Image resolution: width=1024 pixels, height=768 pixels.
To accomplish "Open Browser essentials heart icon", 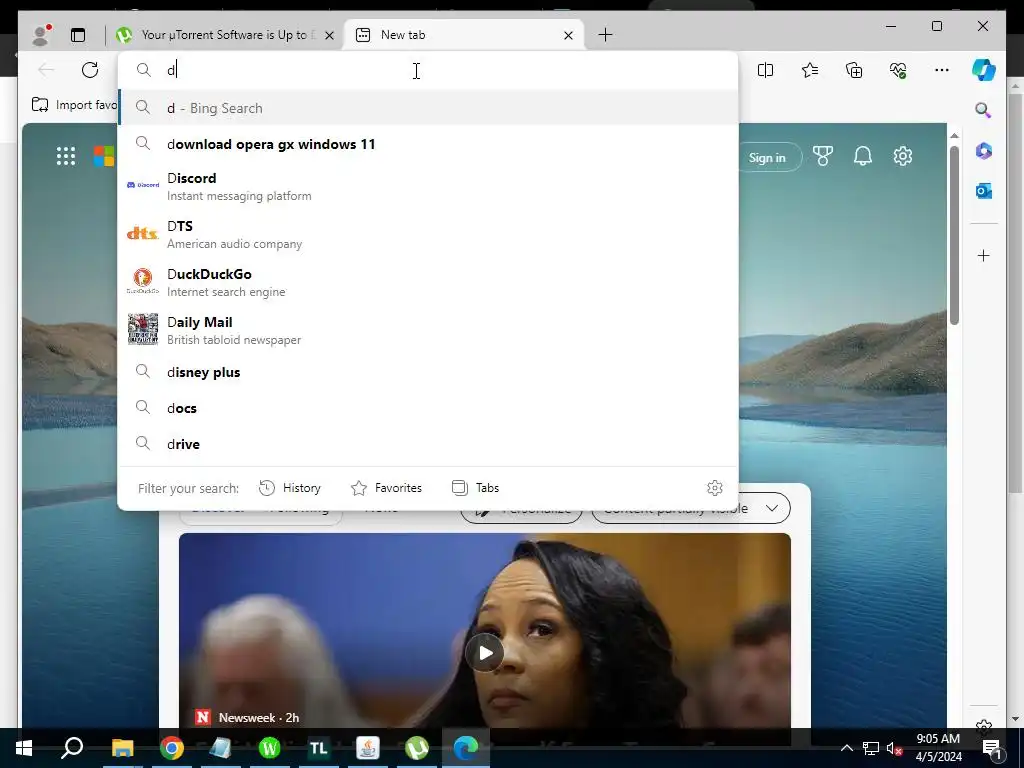I will (x=898, y=70).
